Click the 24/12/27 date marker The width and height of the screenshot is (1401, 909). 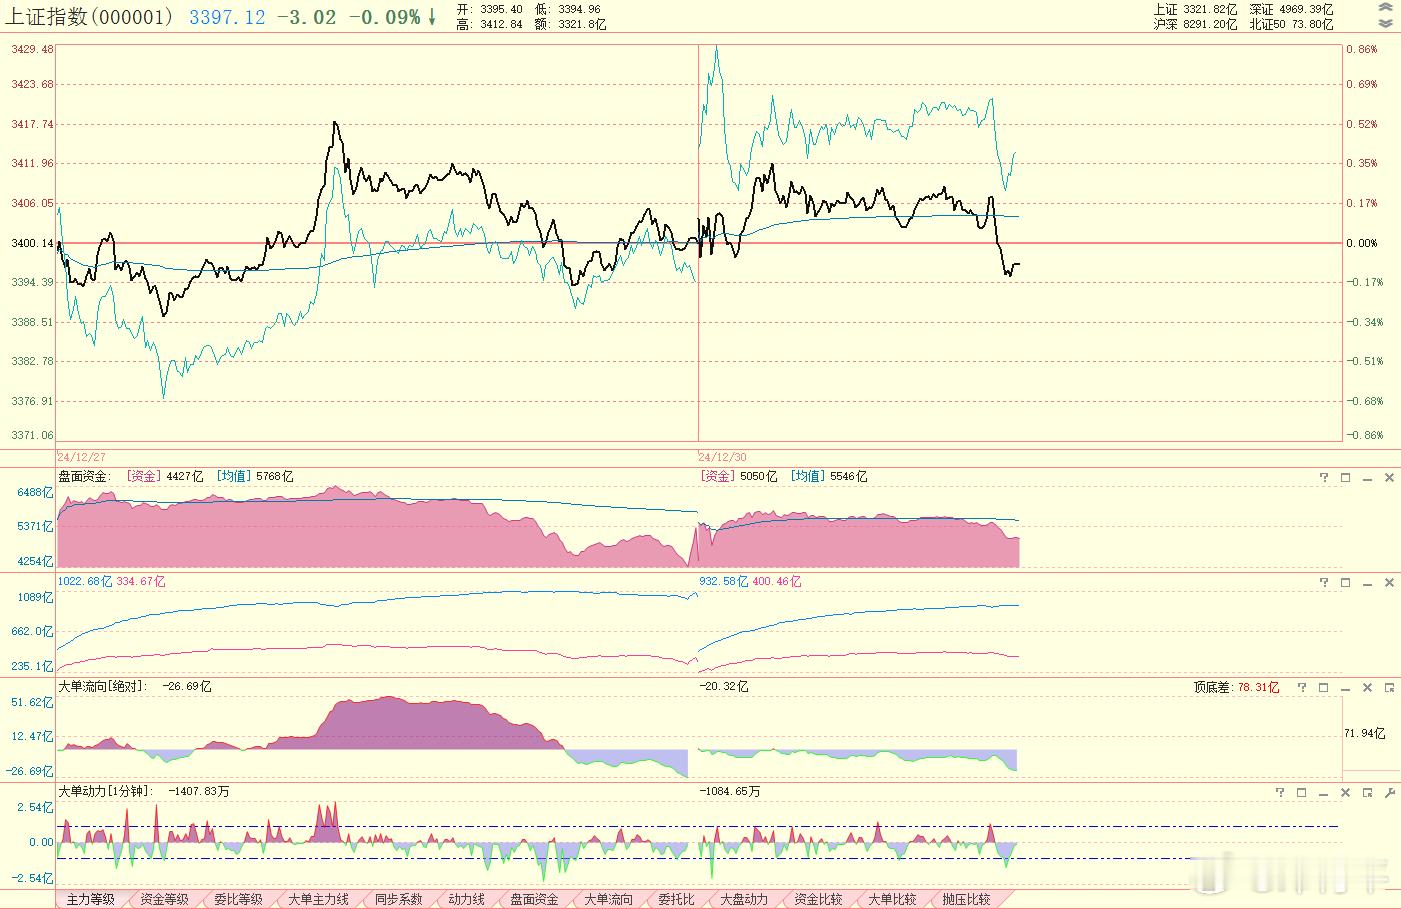click(x=80, y=456)
